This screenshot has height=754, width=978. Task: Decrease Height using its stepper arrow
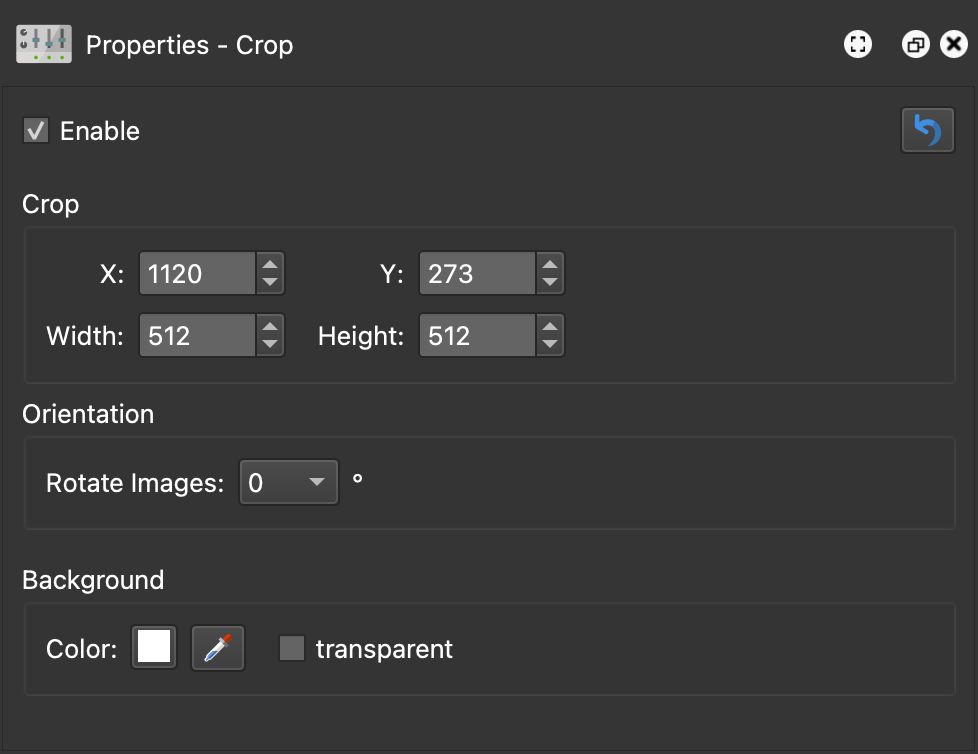point(549,343)
